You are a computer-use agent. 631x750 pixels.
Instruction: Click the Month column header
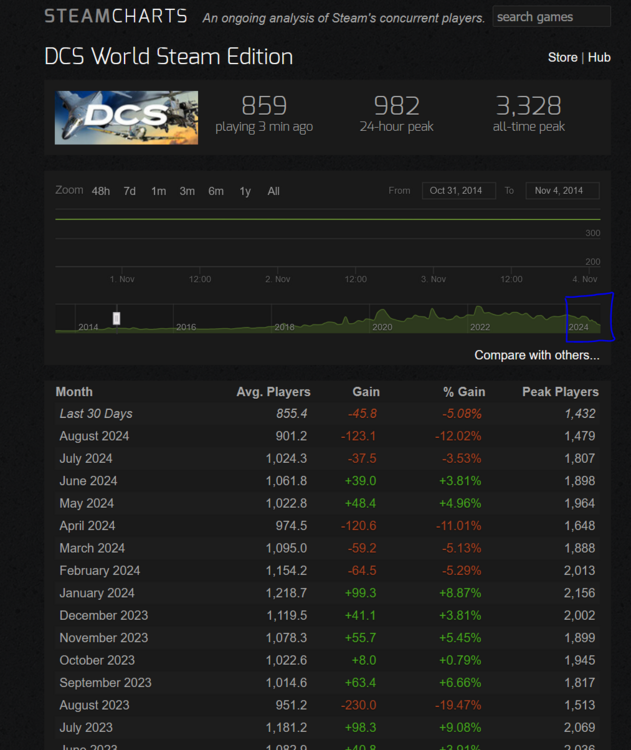pyautogui.click(x=74, y=392)
